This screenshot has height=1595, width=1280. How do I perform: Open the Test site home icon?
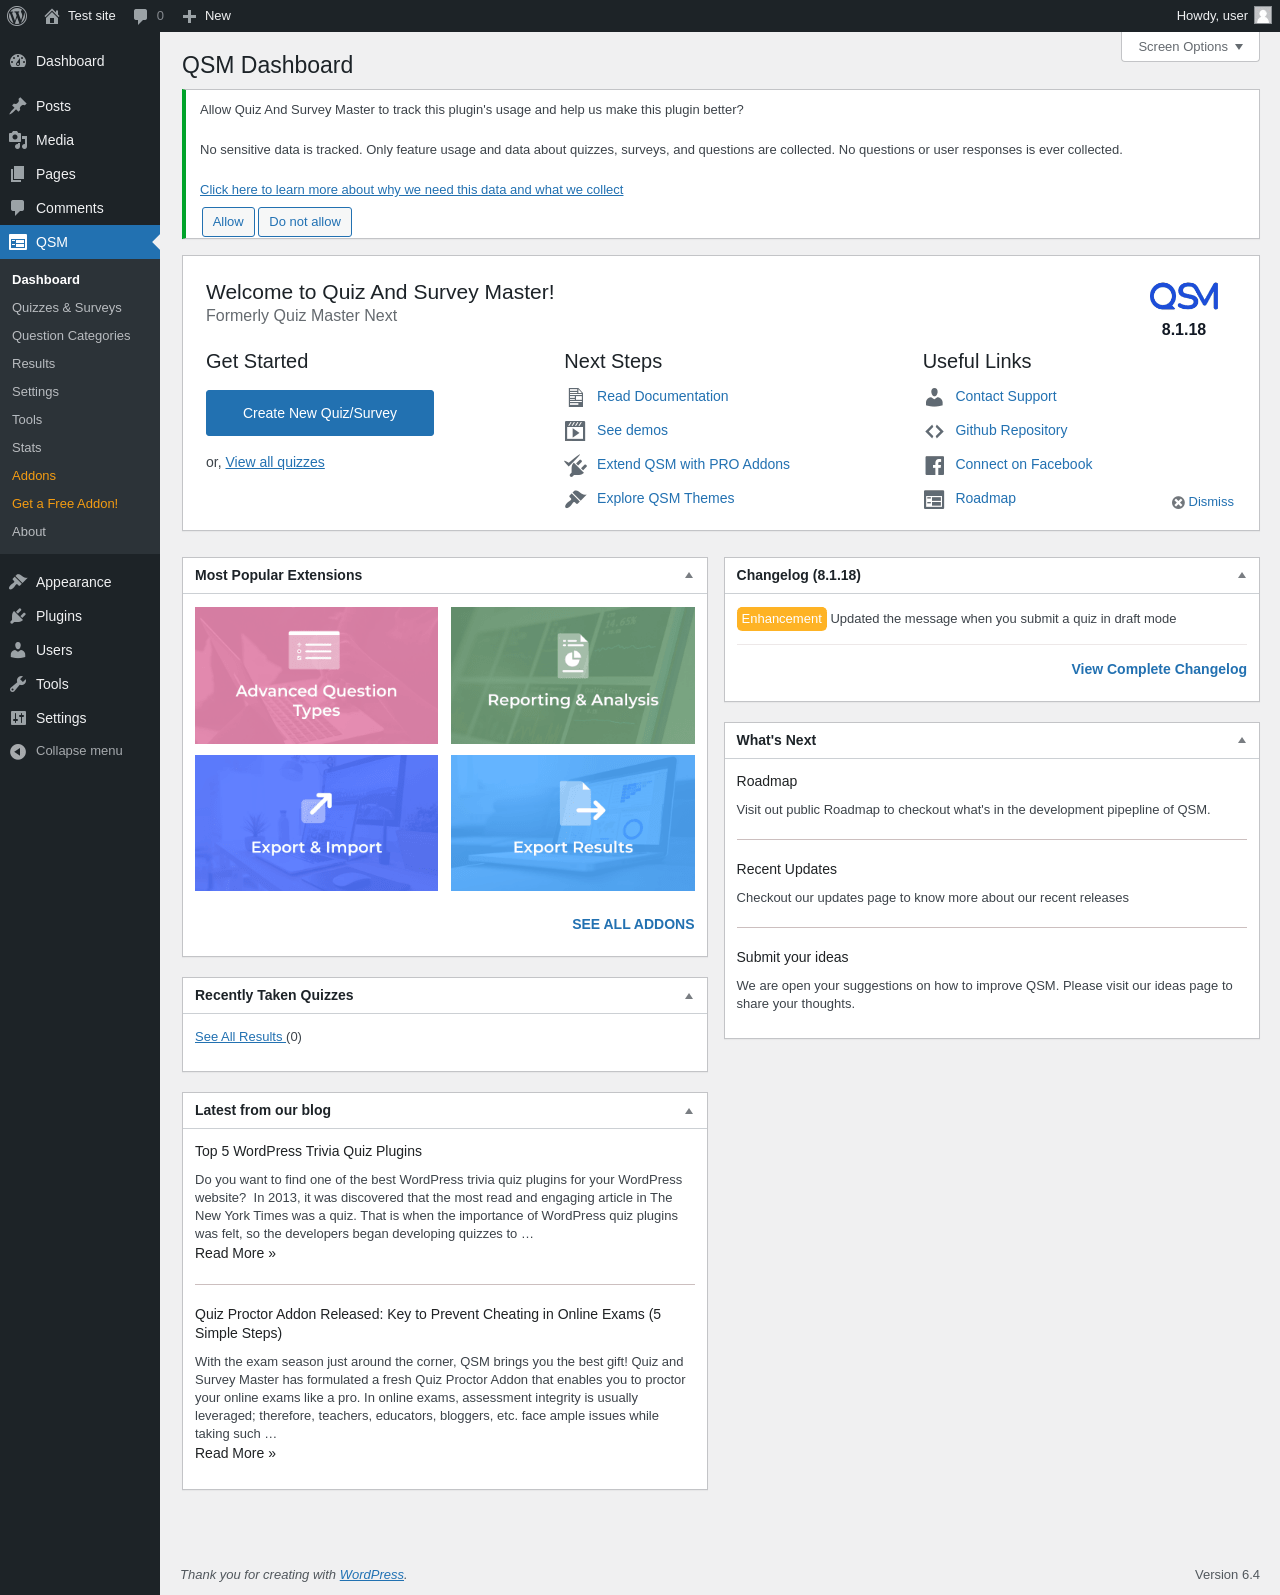pyautogui.click(x=52, y=16)
